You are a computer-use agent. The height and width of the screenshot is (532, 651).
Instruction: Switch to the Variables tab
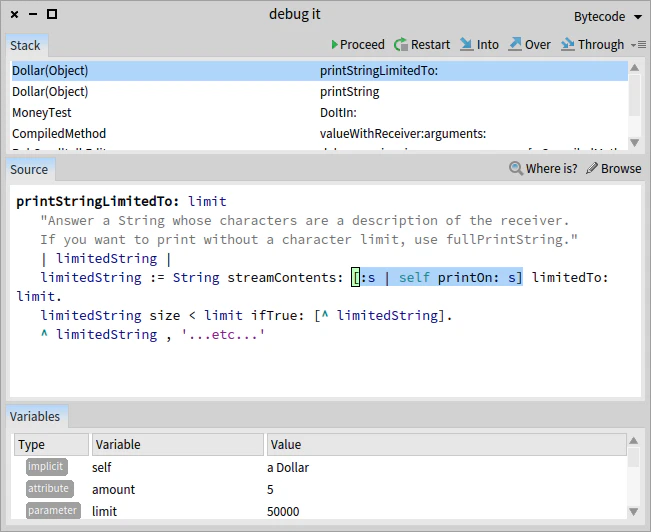click(x=35, y=417)
